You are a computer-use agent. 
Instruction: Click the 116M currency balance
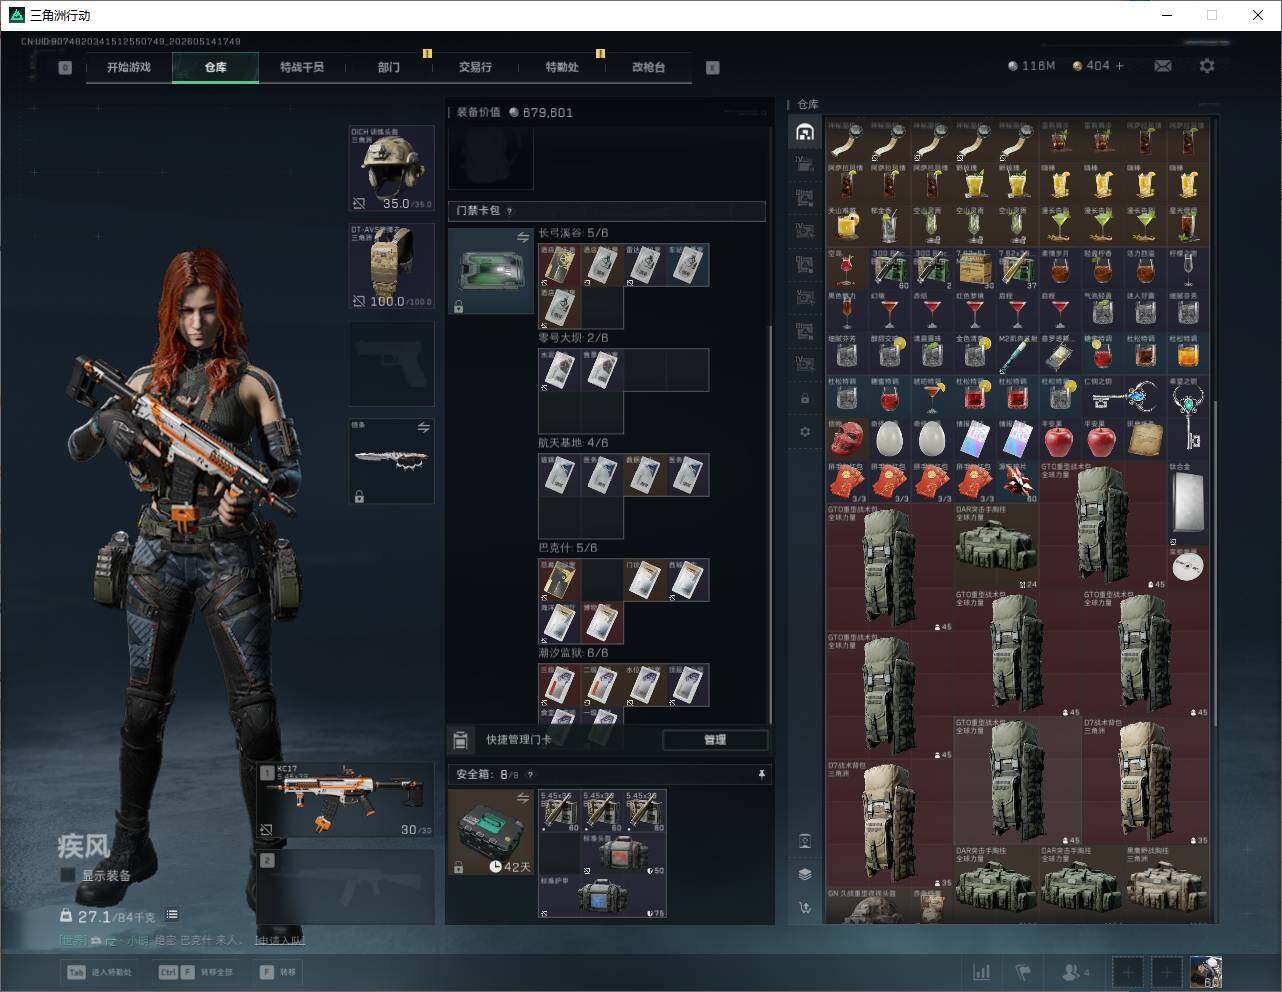(1032, 66)
